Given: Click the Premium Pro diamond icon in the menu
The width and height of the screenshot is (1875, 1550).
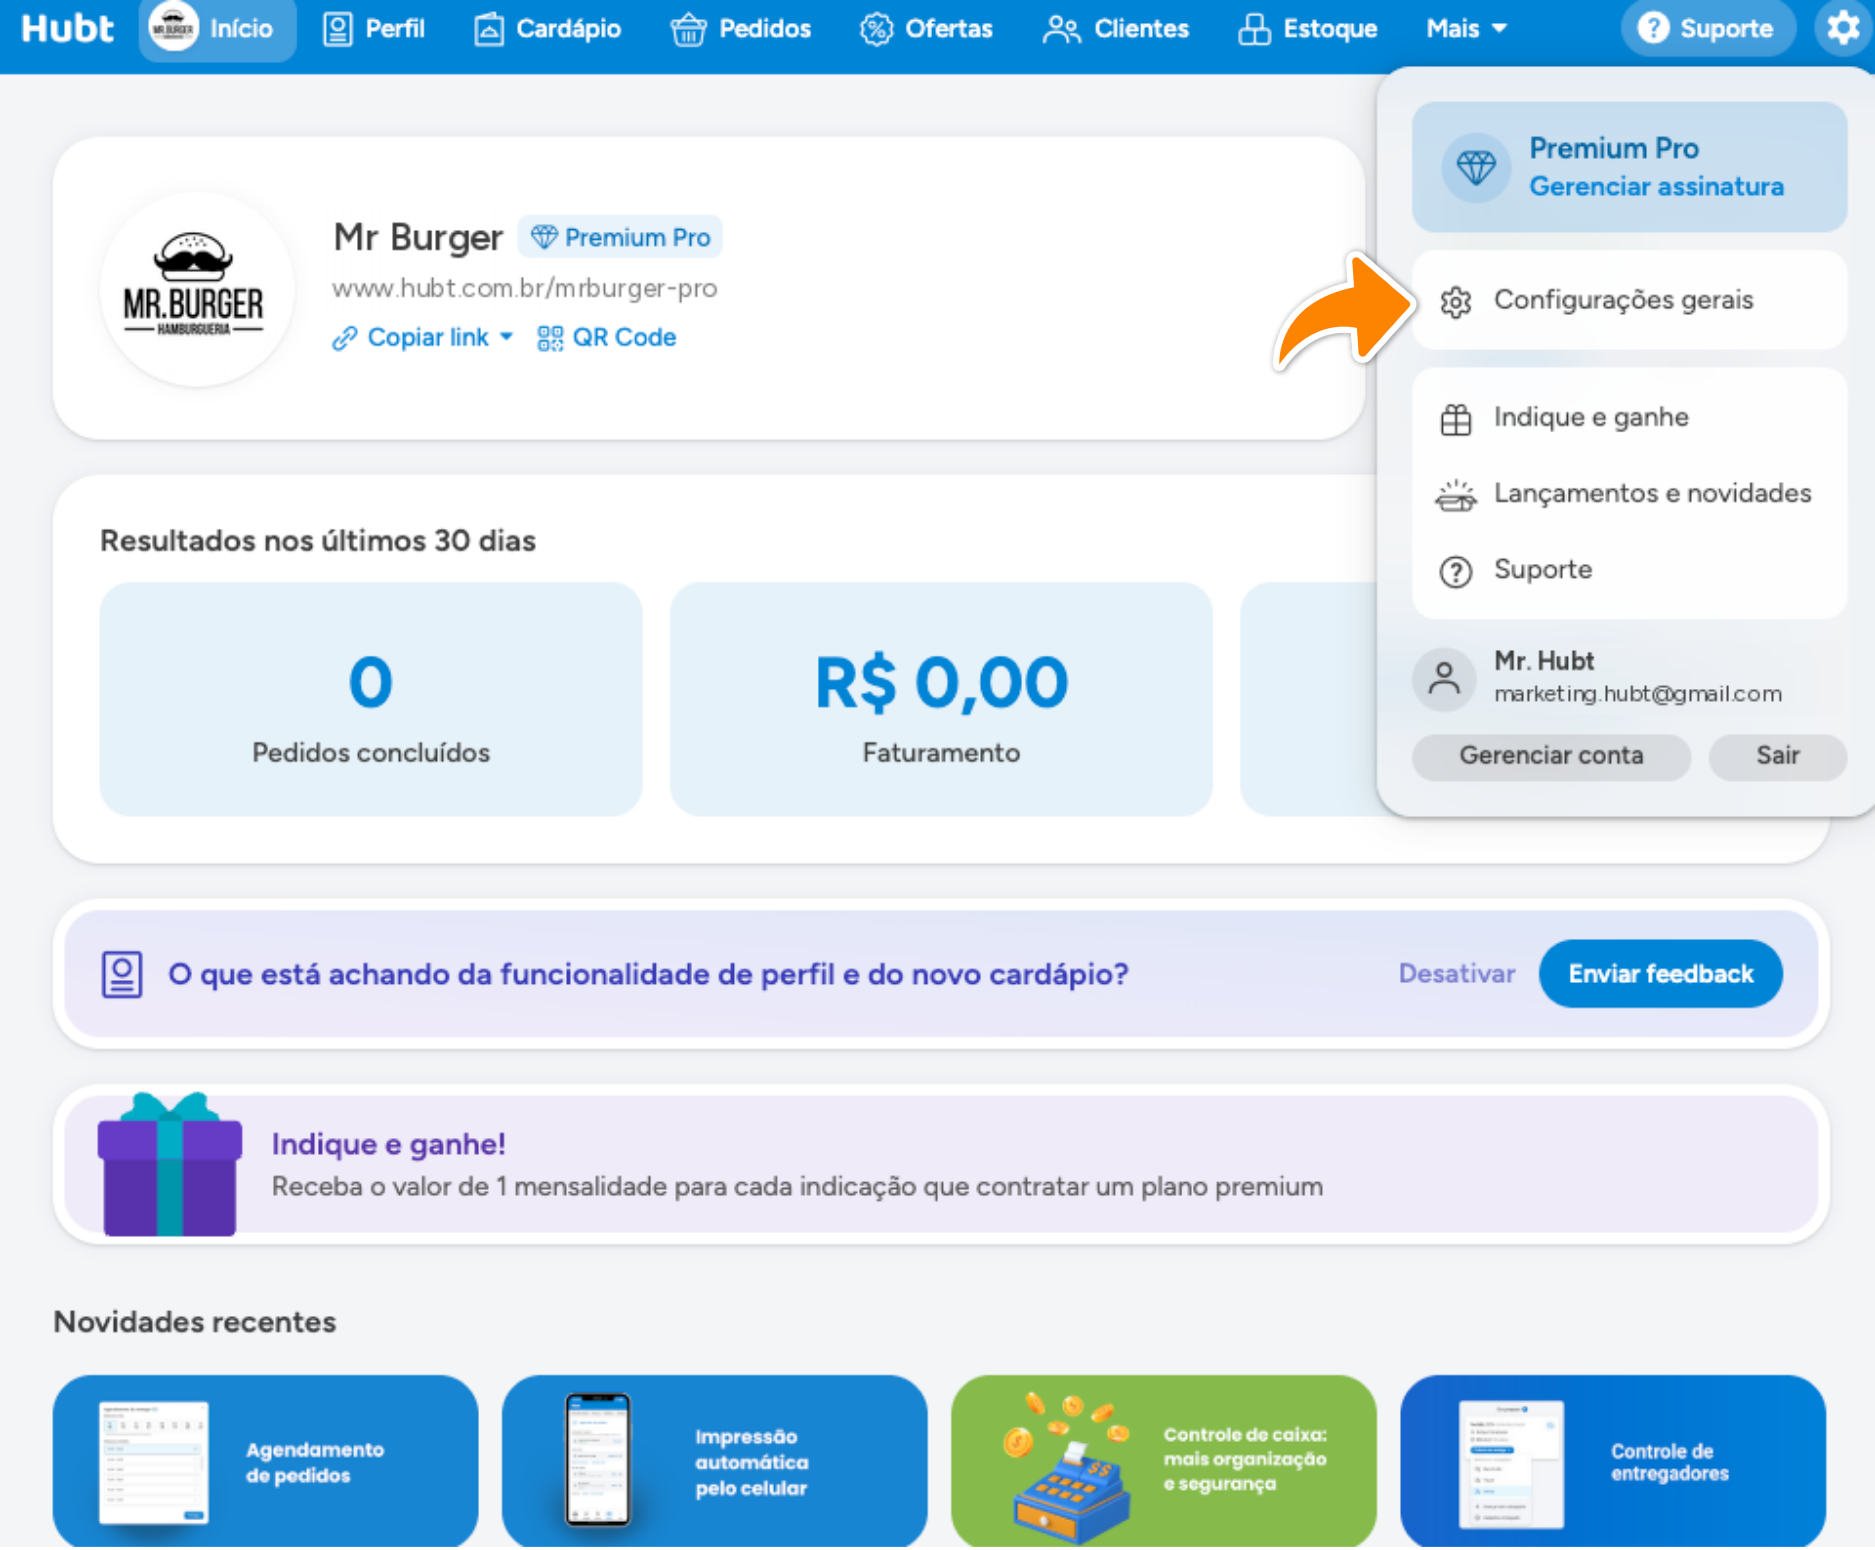Looking at the screenshot, I should point(1476,167).
